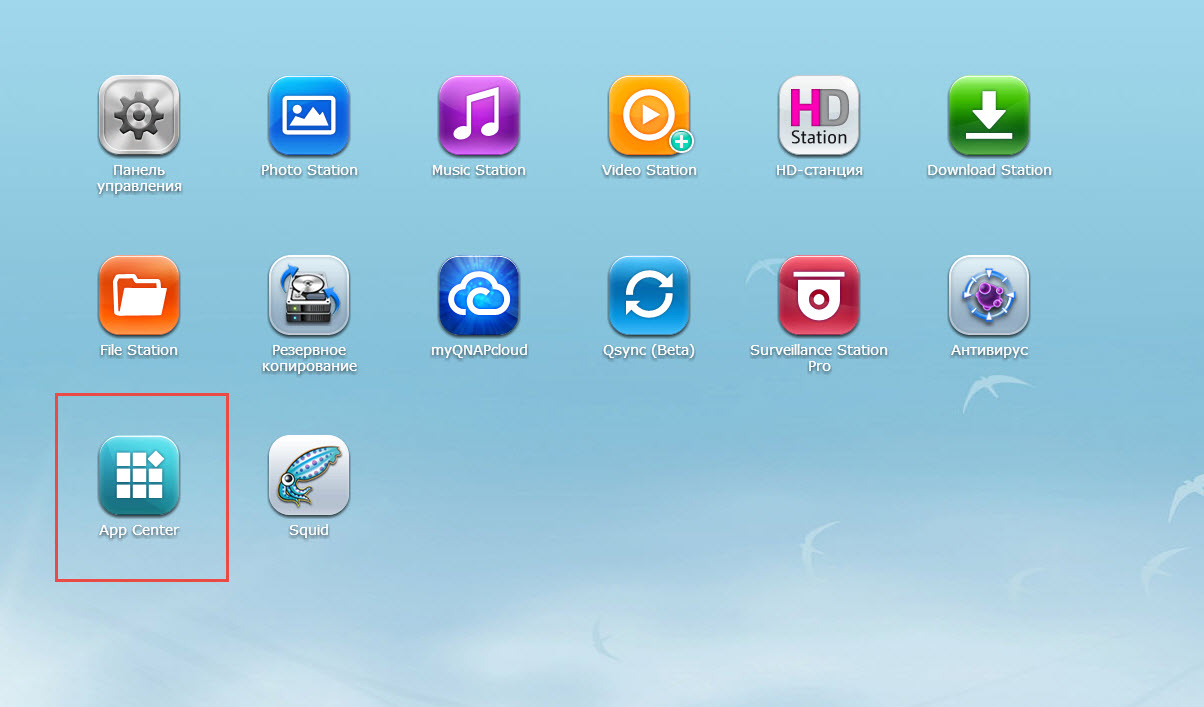Open the Антивирус app

pyautogui.click(x=989, y=296)
